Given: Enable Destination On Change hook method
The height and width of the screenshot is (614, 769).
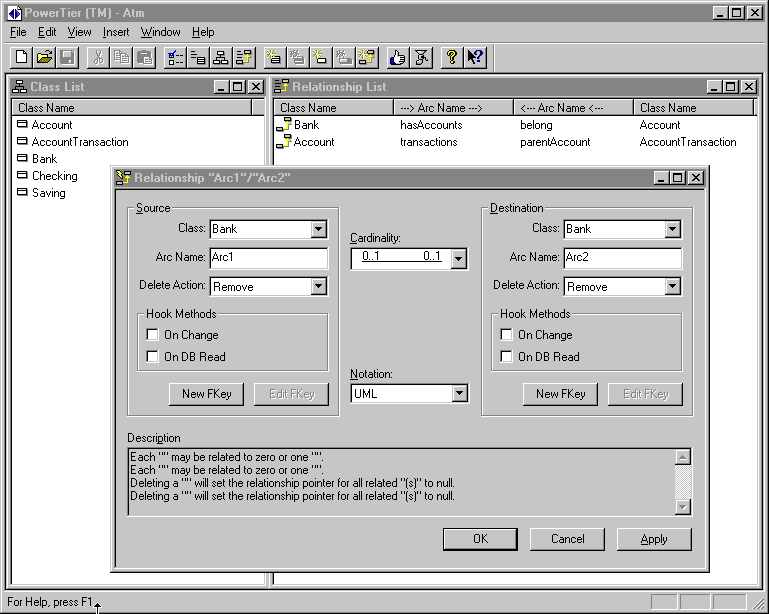Looking at the screenshot, I should pos(506,334).
